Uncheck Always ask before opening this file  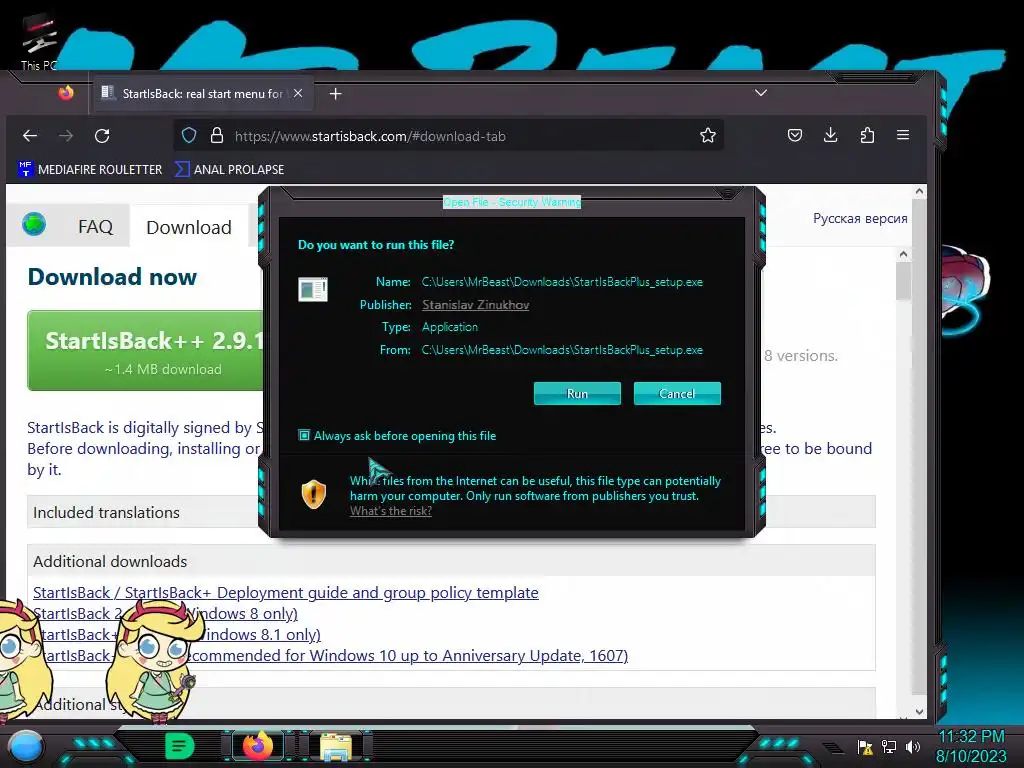(304, 435)
